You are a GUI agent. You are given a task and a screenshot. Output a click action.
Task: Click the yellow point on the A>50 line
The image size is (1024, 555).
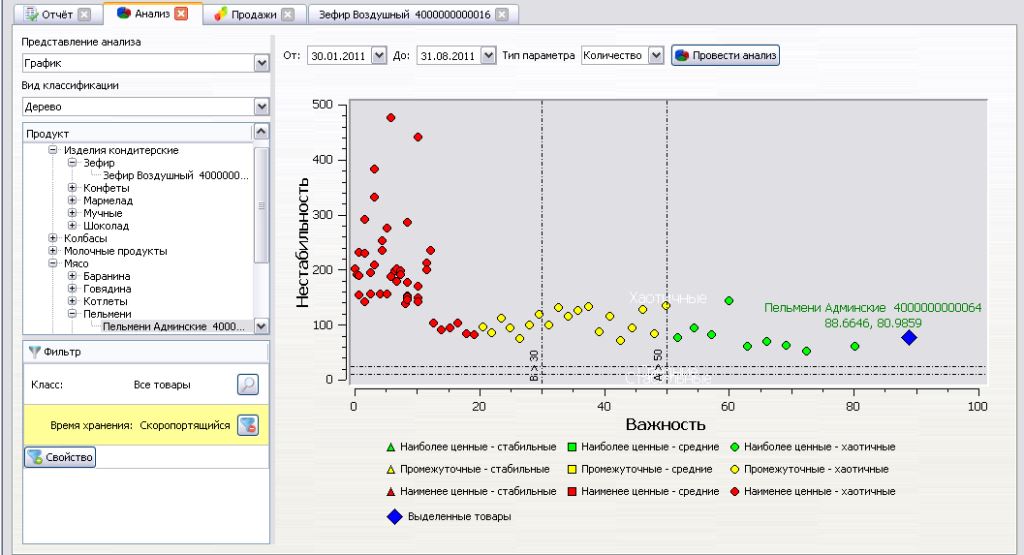coord(666,306)
